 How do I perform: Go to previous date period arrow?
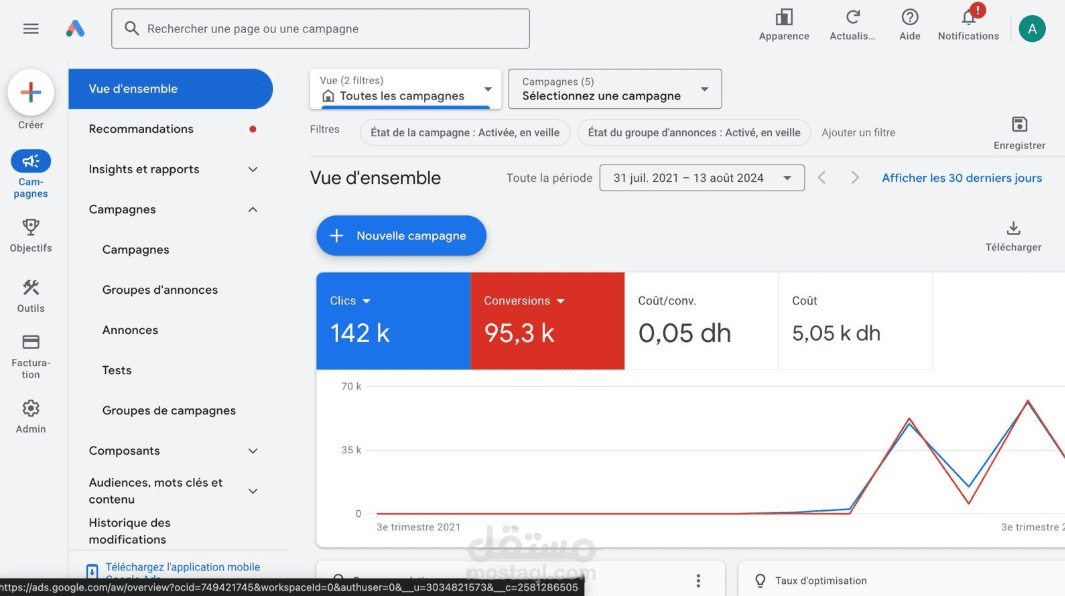click(822, 178)
